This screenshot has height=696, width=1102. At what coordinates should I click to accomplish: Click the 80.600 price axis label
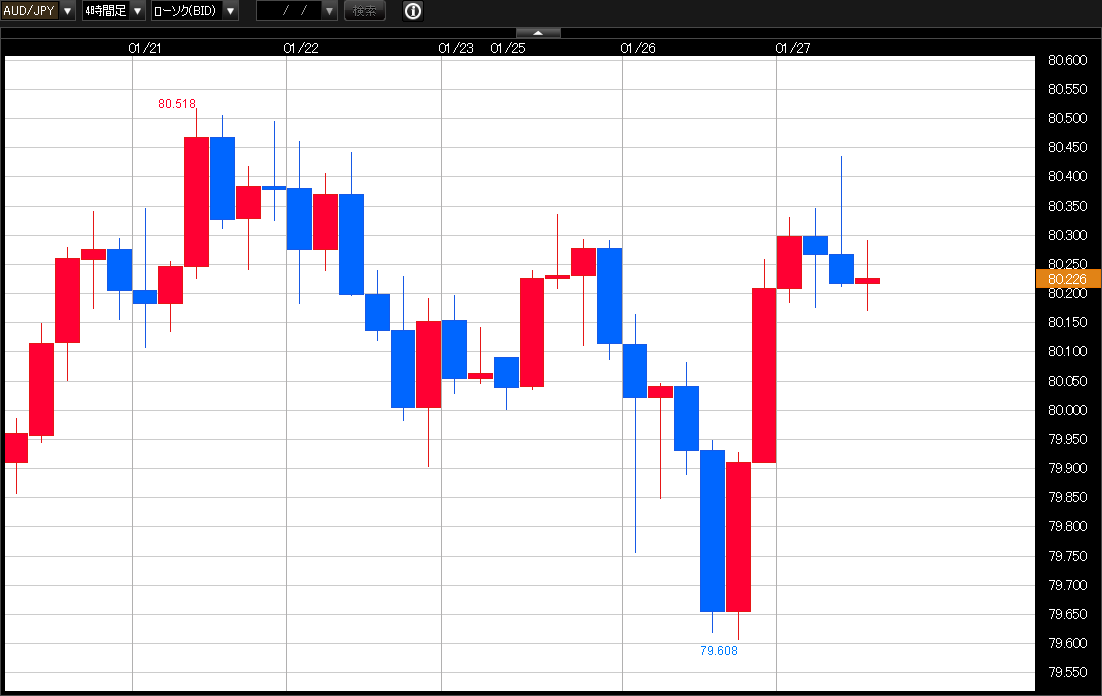click(x=1068, y=60)
